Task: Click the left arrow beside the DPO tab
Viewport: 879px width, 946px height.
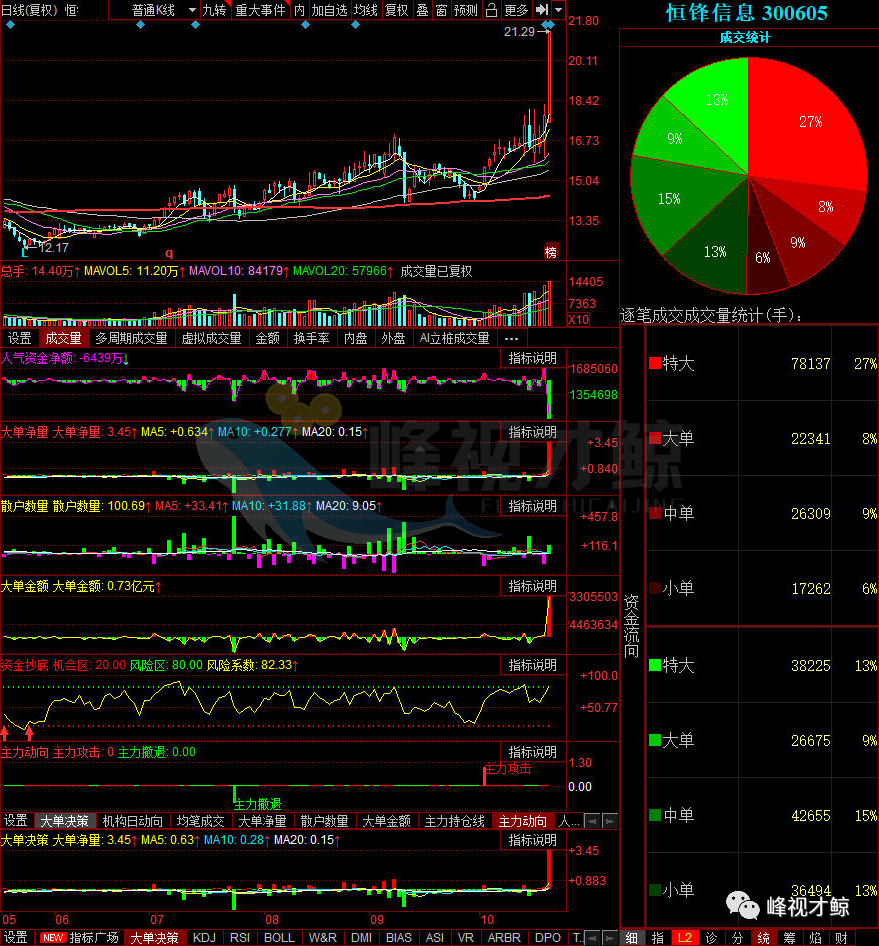Action: click(593, 938)
